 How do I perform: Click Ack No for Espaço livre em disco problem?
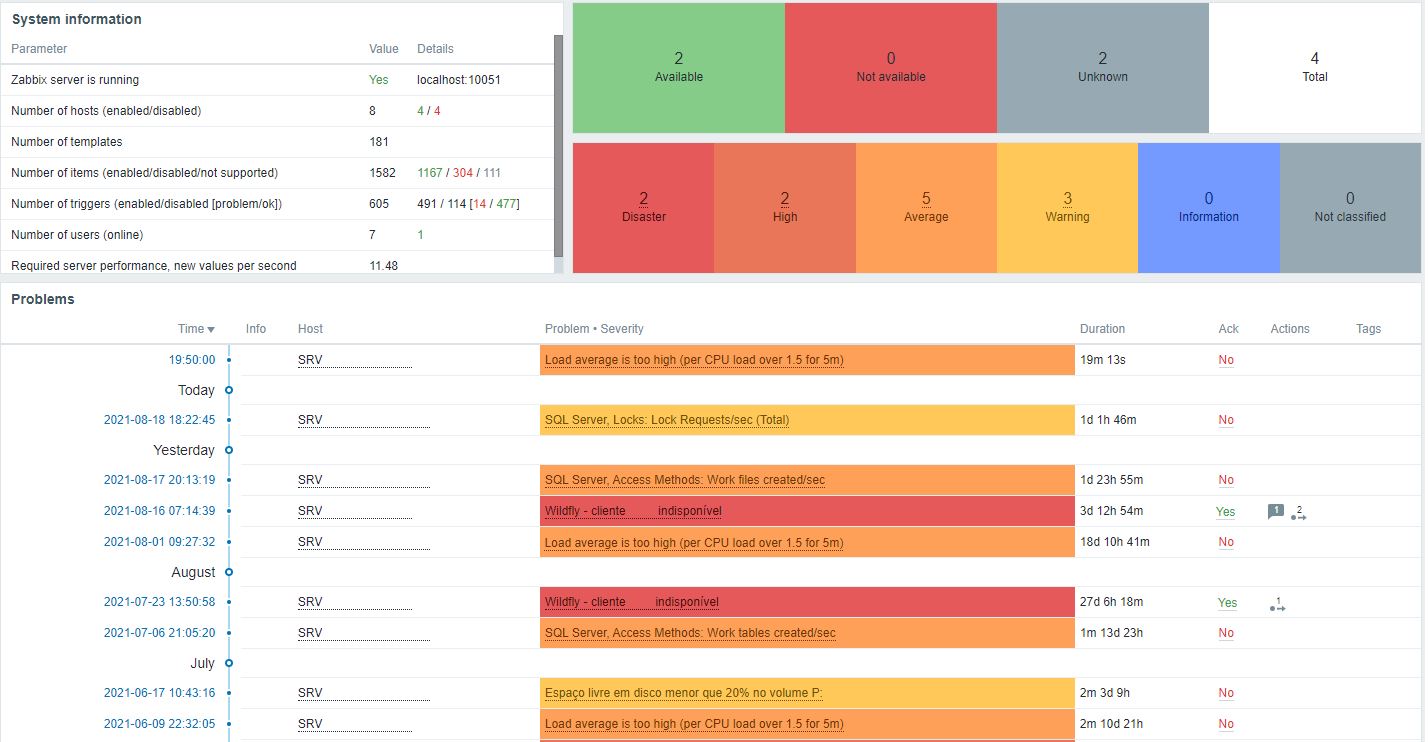(1226, 693)
